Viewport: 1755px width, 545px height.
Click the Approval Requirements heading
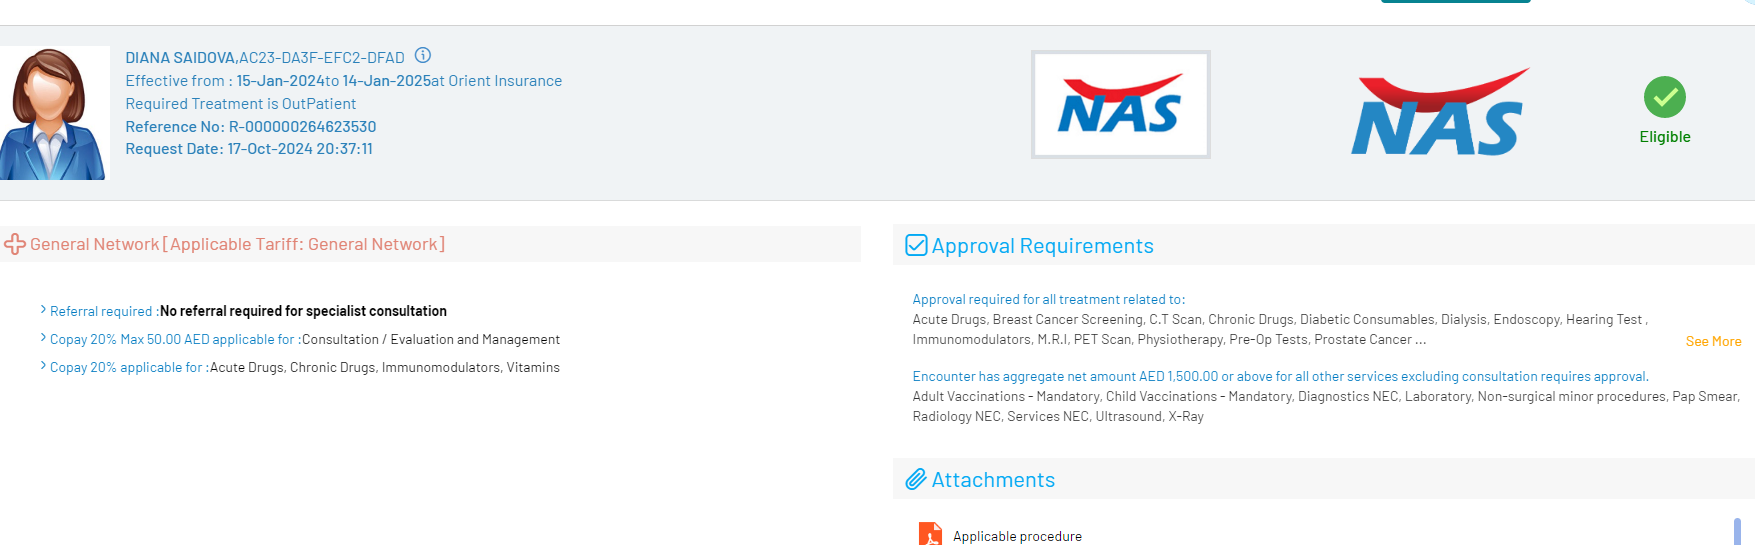pos(1043,246)
